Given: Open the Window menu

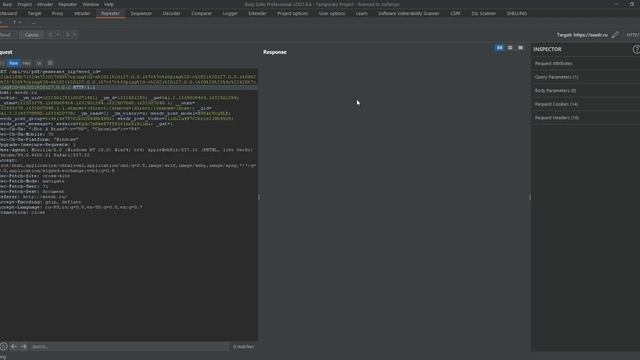Looking at the screenshot, I should tap(91, 4).
